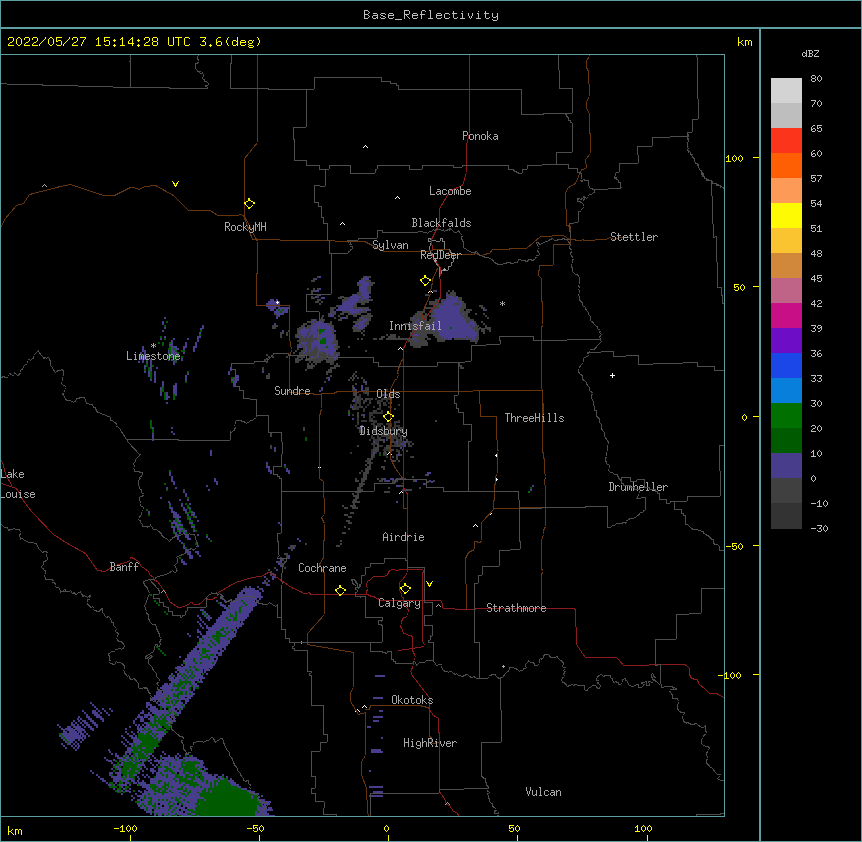Pick the green 30 dBZ legend swatch
Viewport: 862px width, 842px height.
point(786,416)
